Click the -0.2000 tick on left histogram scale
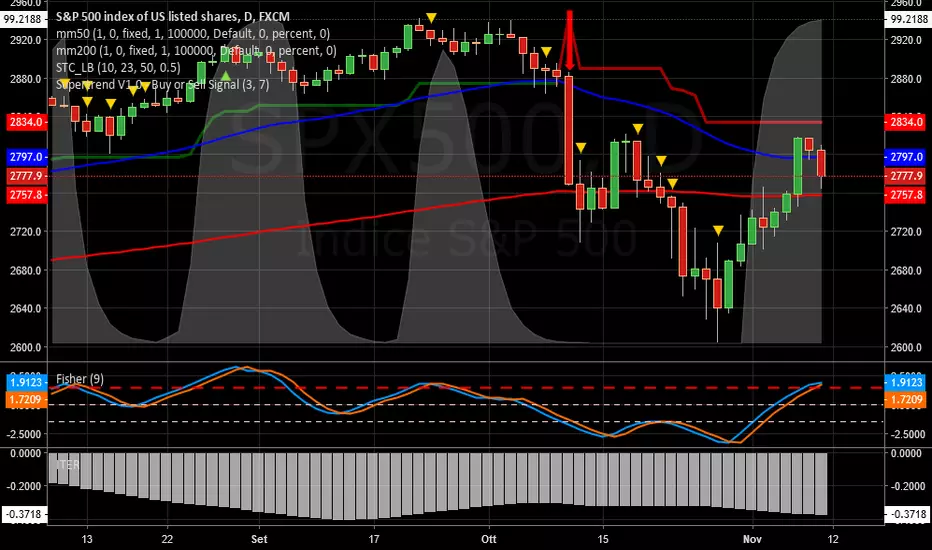This screenshot has width=932, height=550. tap(25, 486)
